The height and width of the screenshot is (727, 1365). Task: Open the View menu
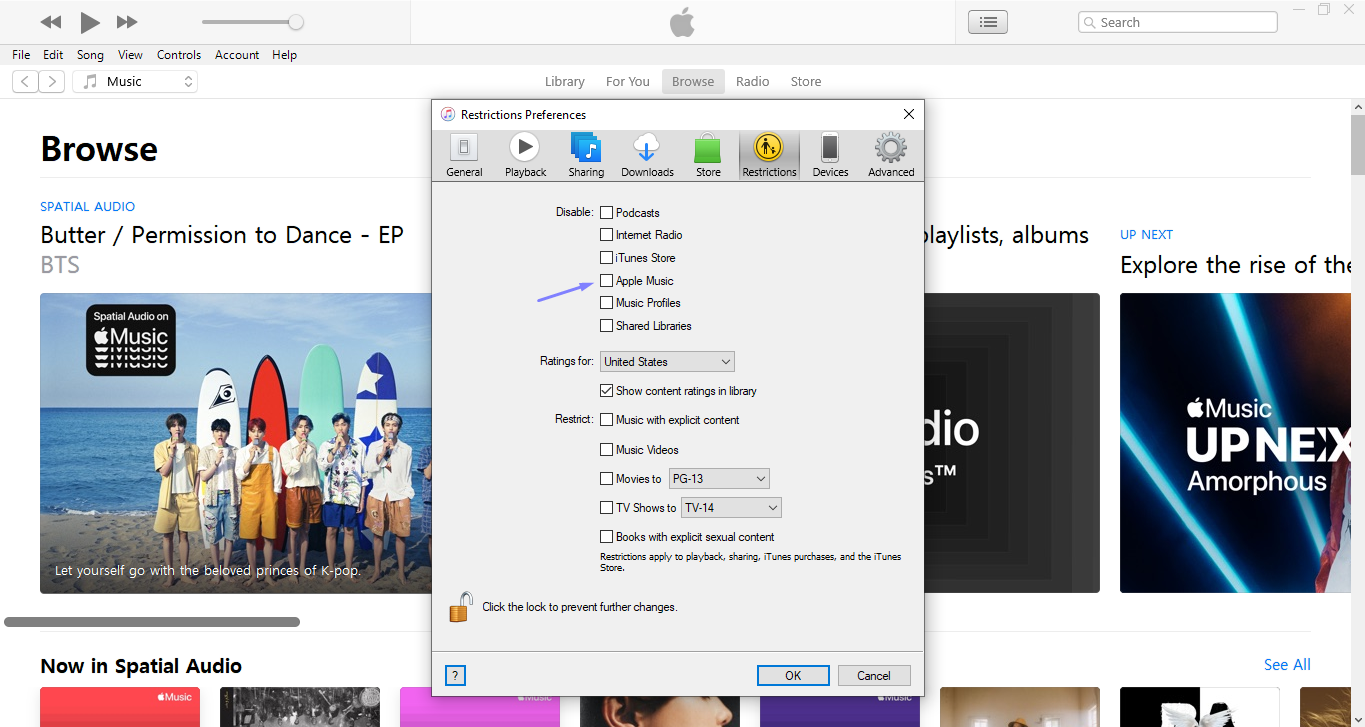tap(130, 55)
